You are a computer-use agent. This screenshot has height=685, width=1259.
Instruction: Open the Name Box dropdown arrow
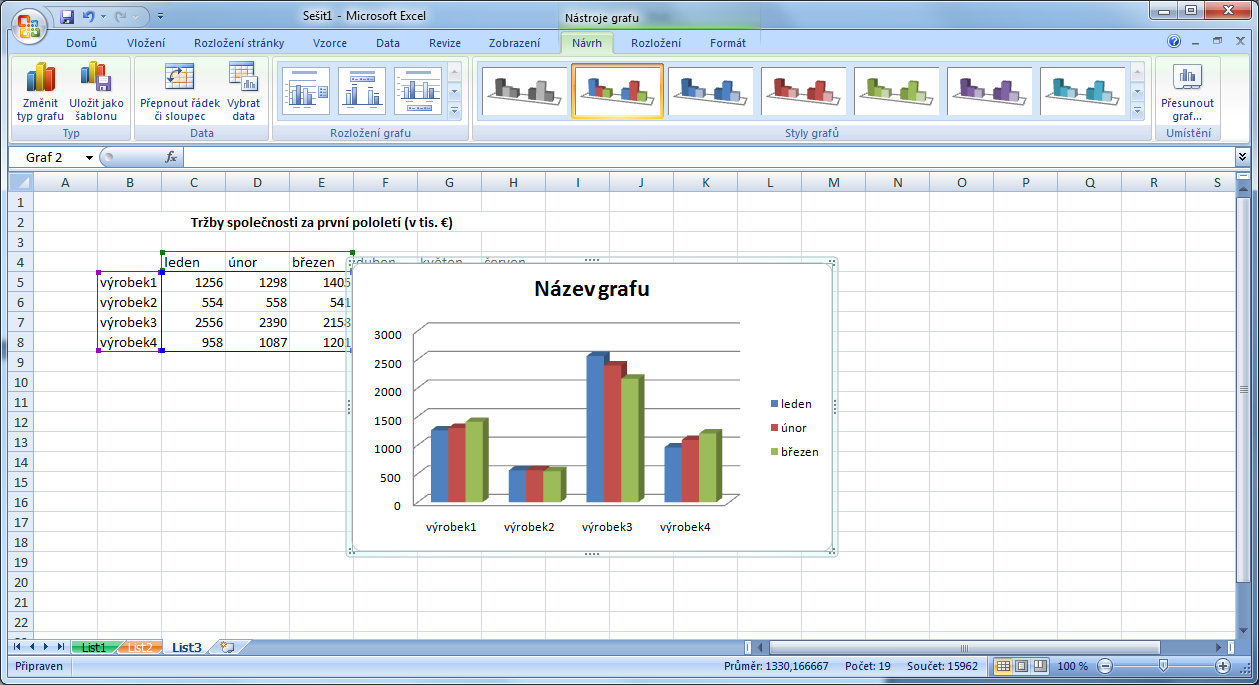coord(89,158)
